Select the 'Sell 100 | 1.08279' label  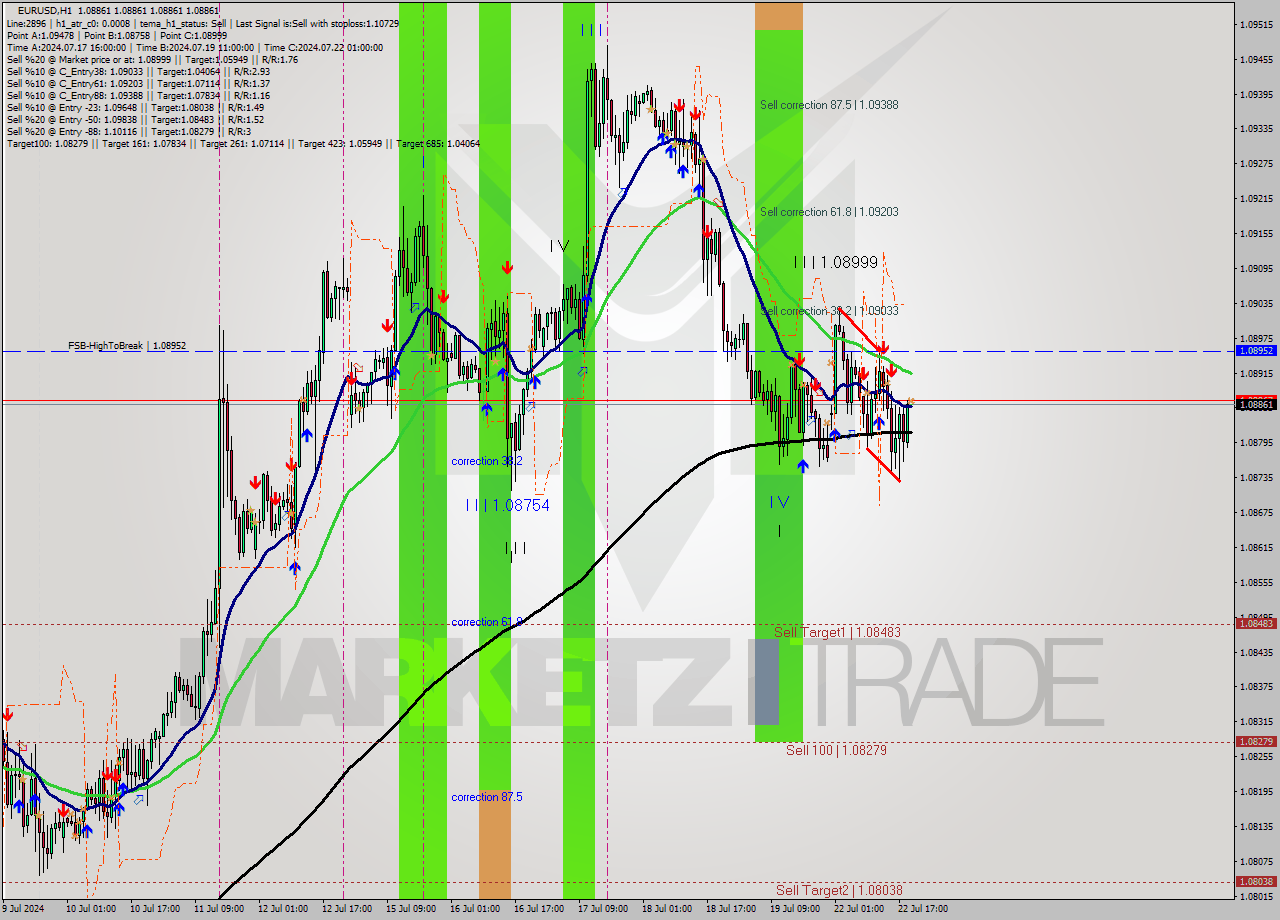tap(836, 750)
